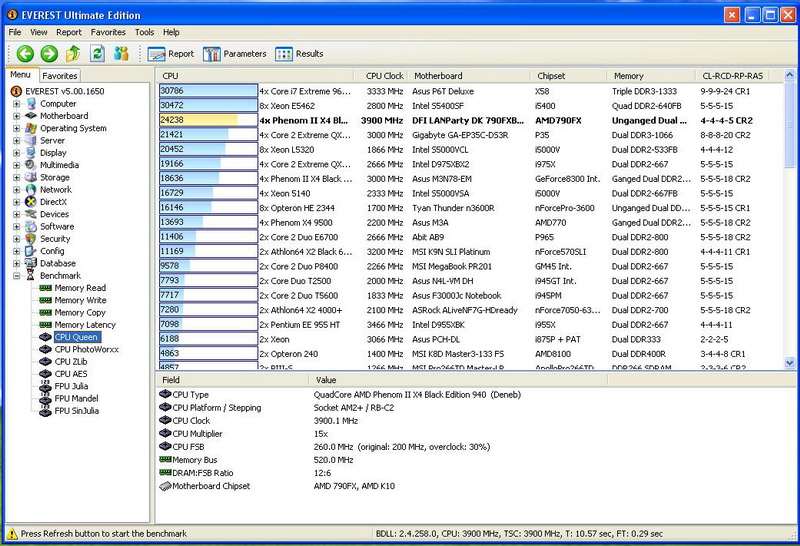800x546 pixels.
Task: Open the Tools menu
Action: pyautogui.click(x=144, y=32)
